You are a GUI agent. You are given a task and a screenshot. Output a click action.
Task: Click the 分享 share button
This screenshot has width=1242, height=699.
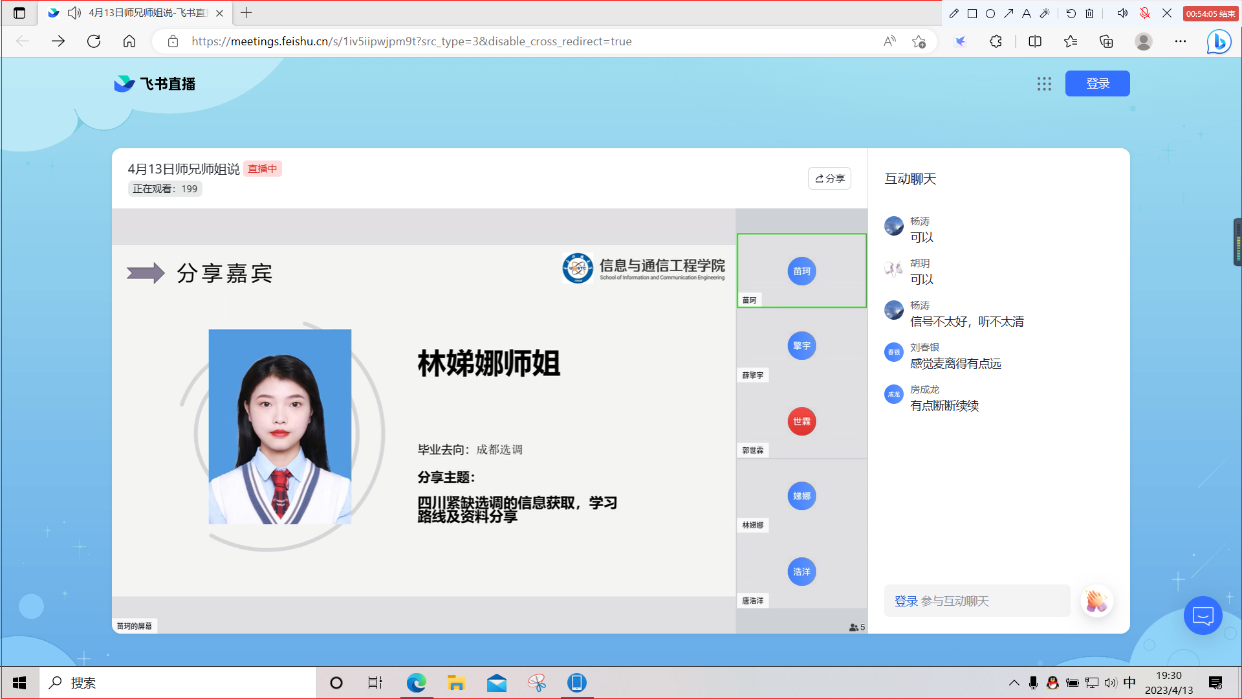(829, 178)
